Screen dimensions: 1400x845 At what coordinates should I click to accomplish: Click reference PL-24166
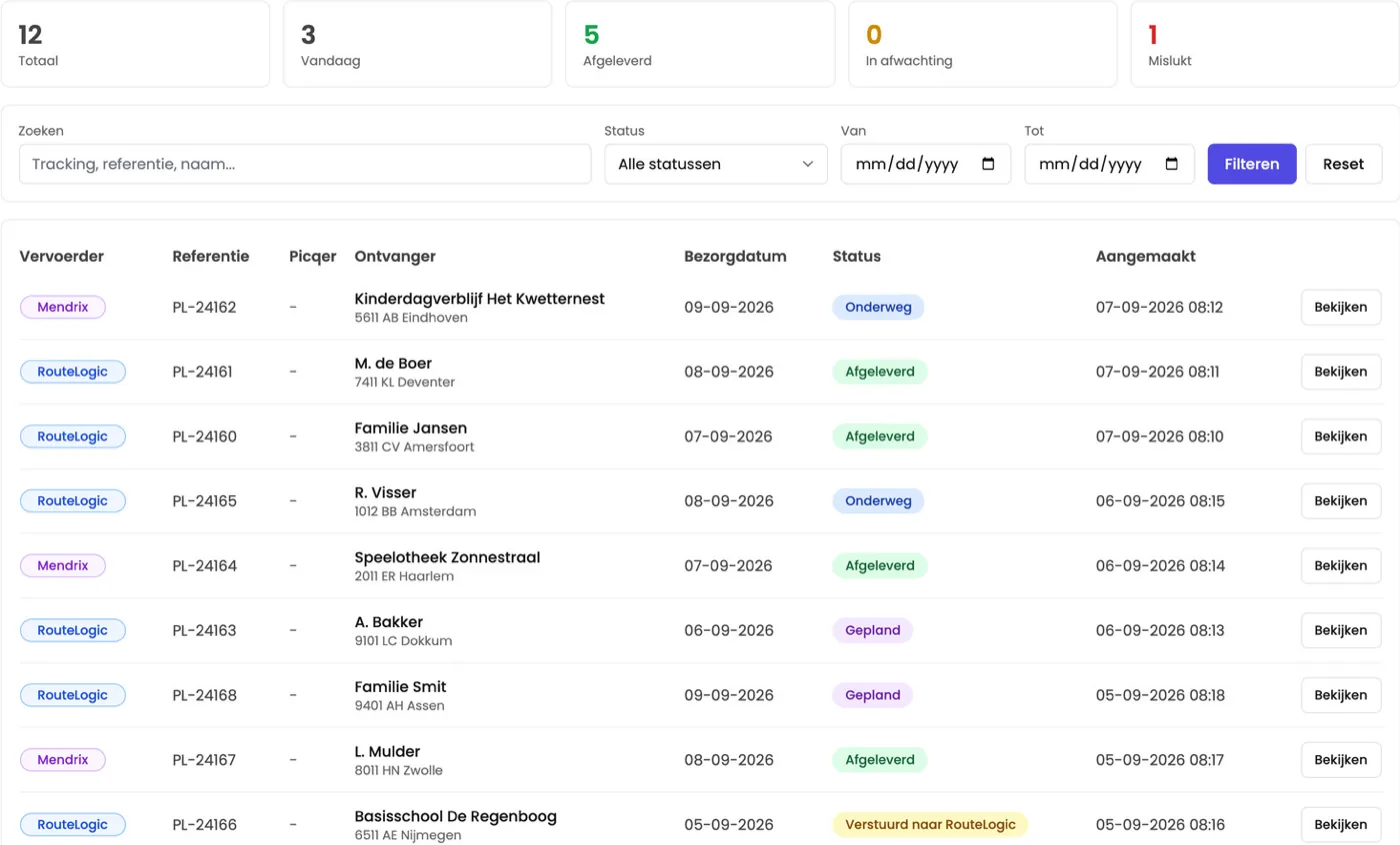click(205, 825)
